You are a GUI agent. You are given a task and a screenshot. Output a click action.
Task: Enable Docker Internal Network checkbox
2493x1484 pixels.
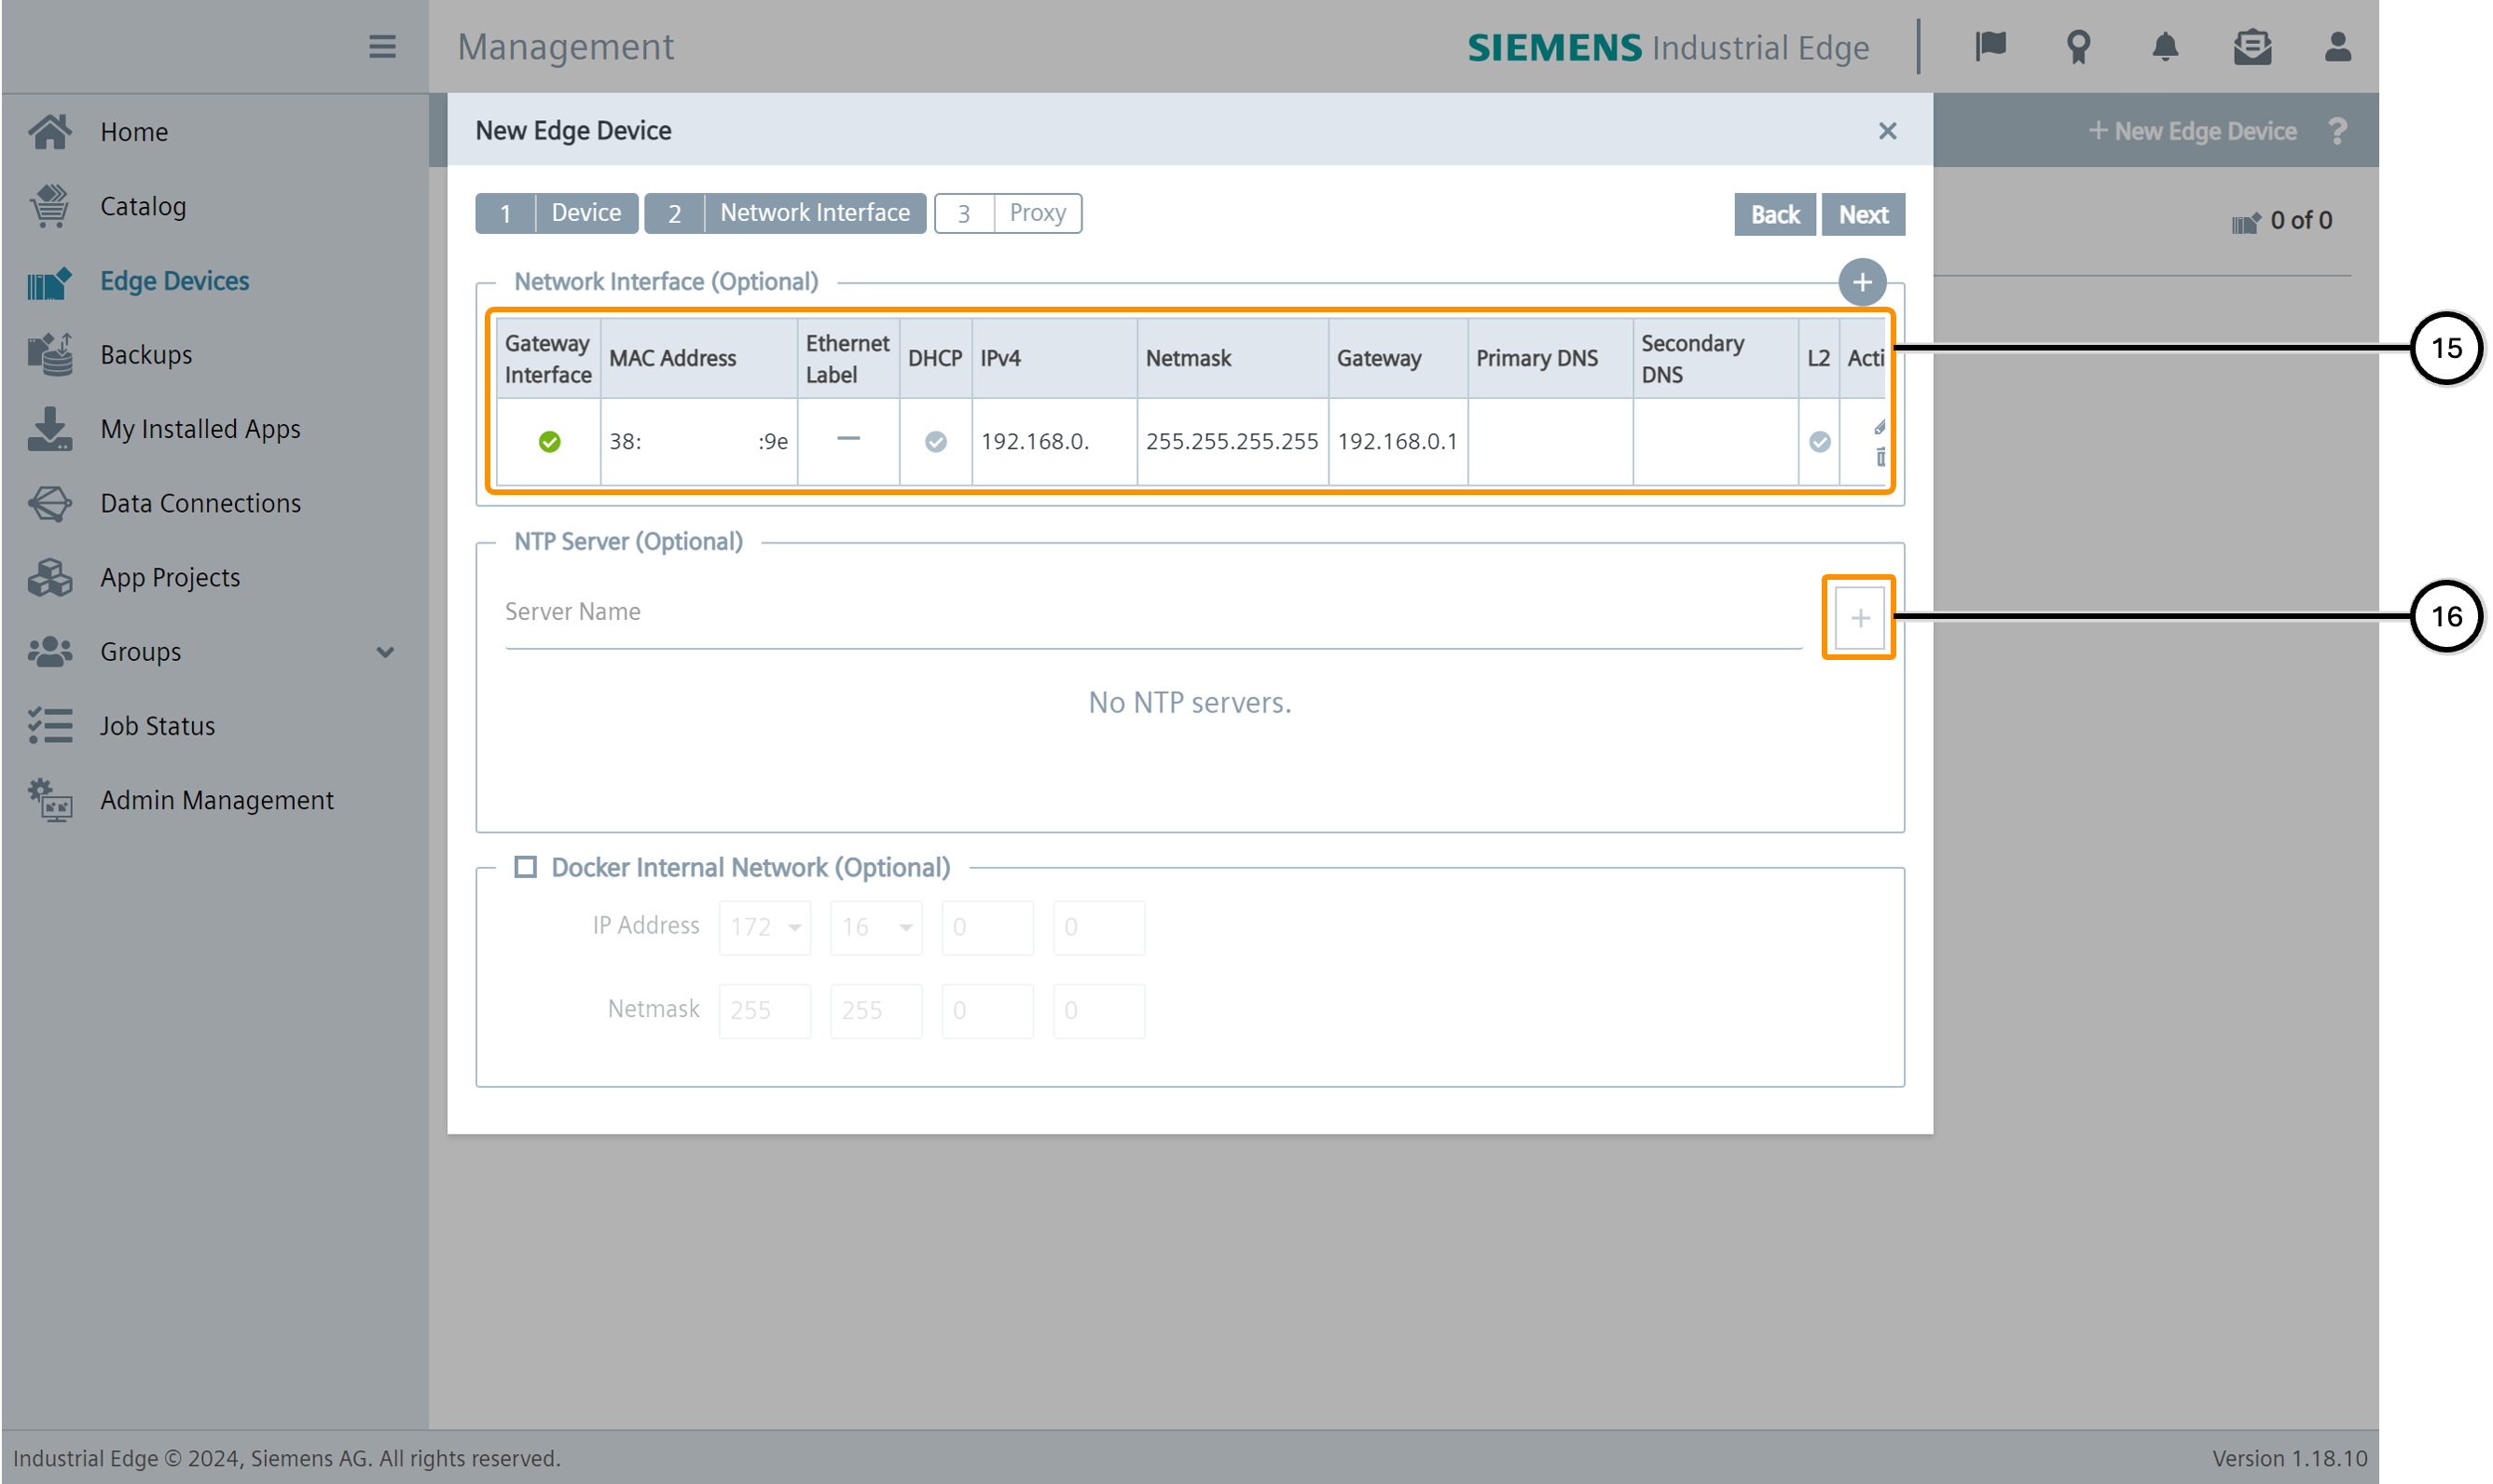[x=525, y=867]
